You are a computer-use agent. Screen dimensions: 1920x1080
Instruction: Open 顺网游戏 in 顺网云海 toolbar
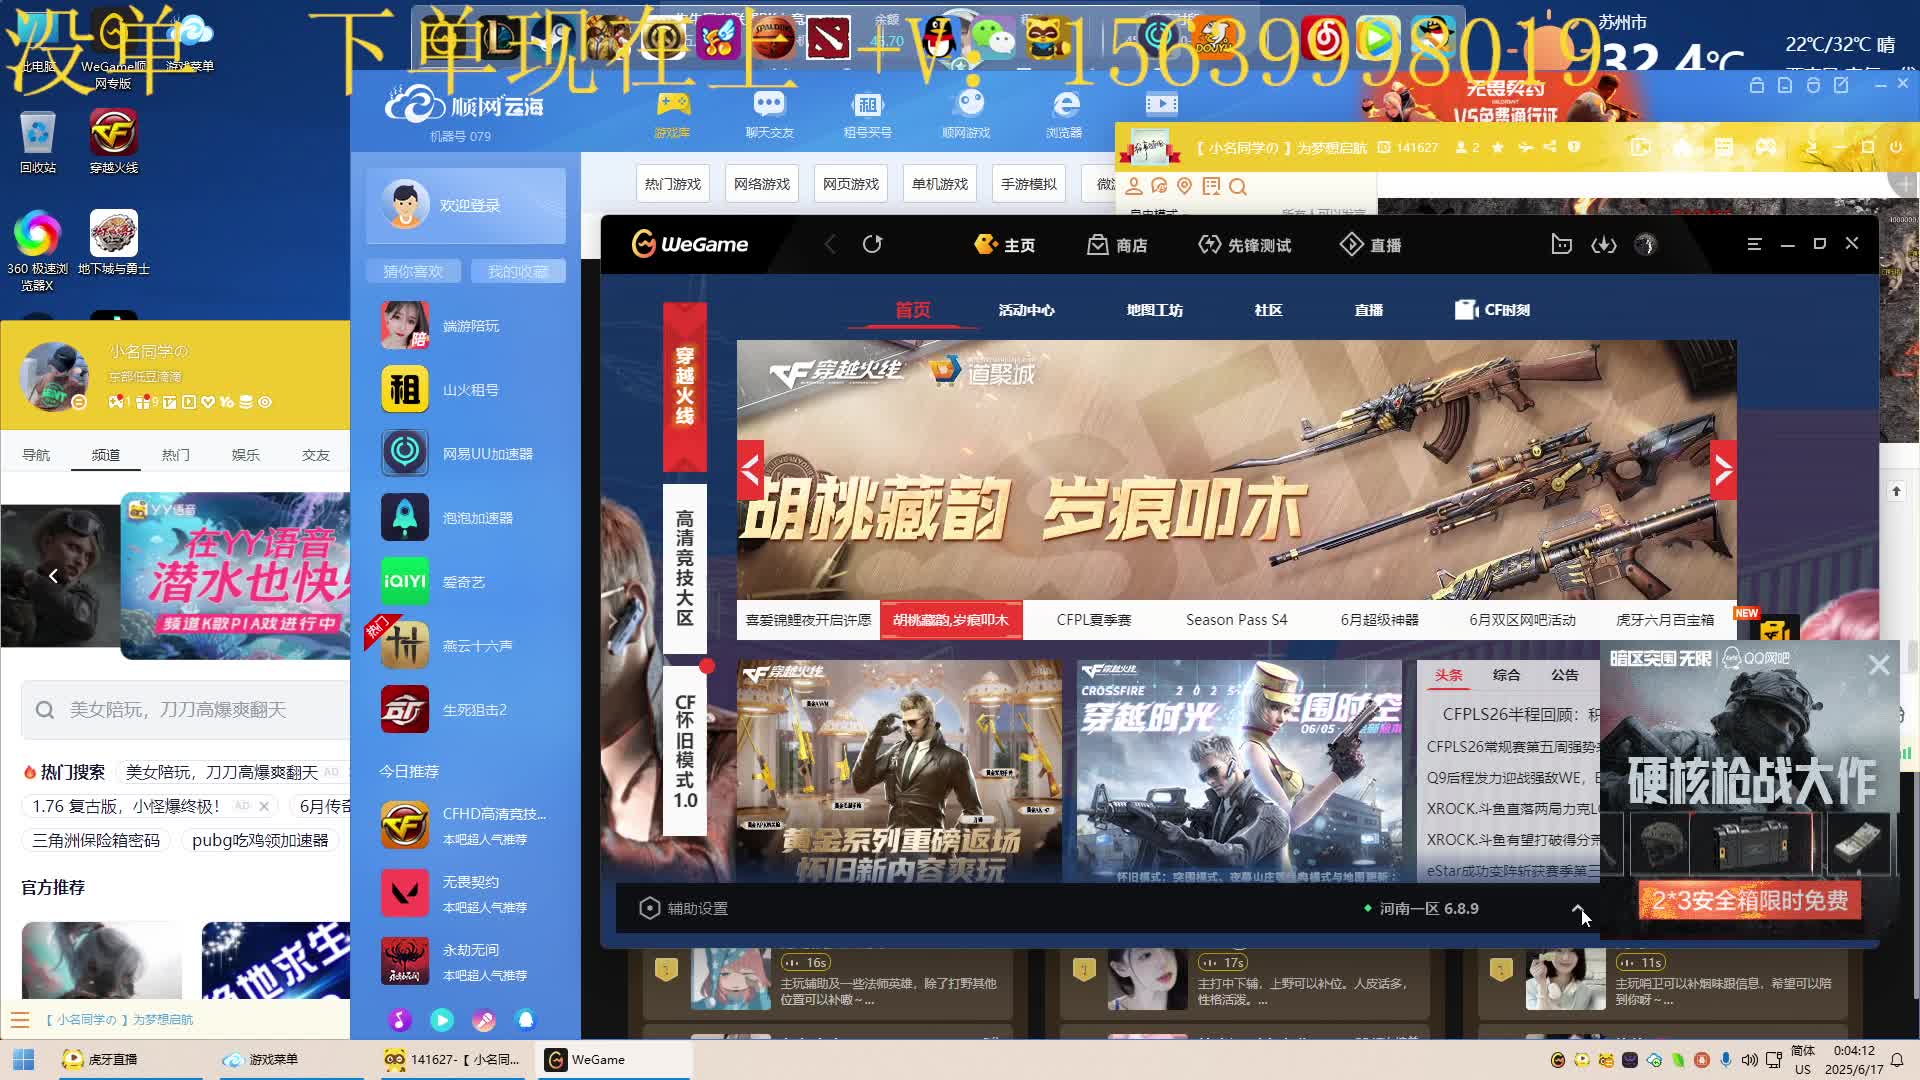pyautogui.click(x=966, y=115)
